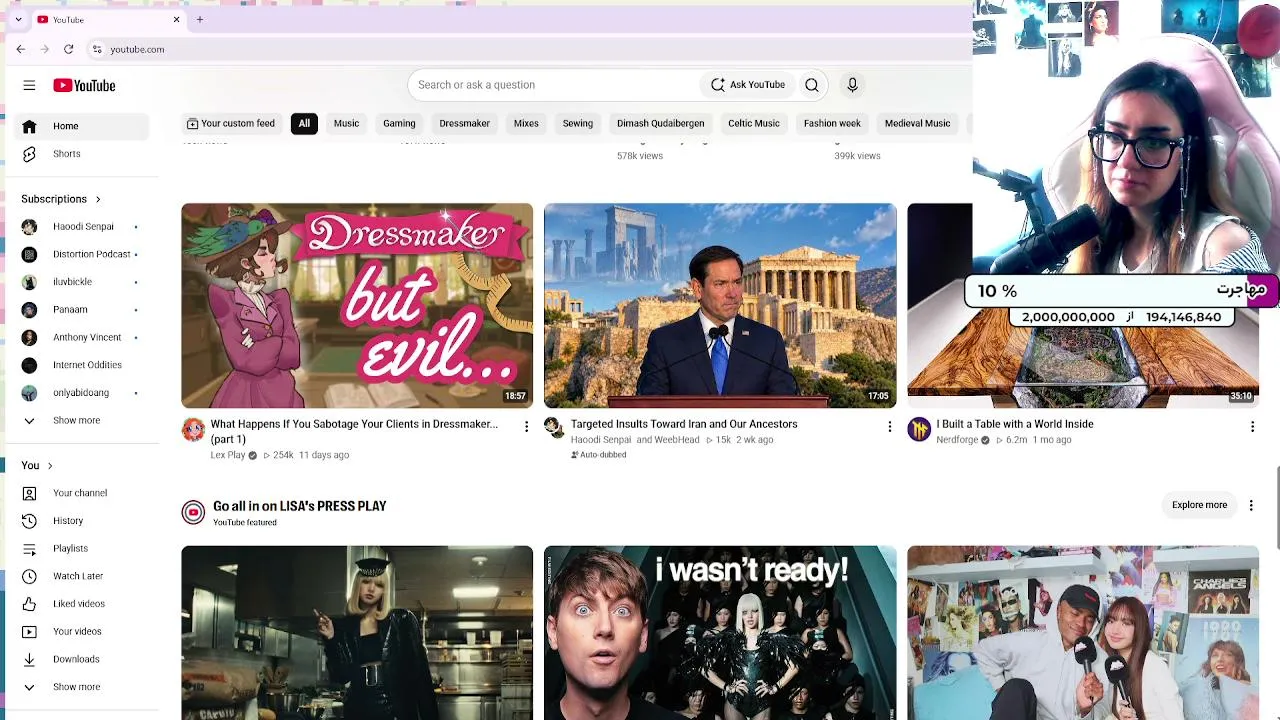Click the search magnifier icon
Viewport: 1280px width, 720px height.
pos(812,85)
